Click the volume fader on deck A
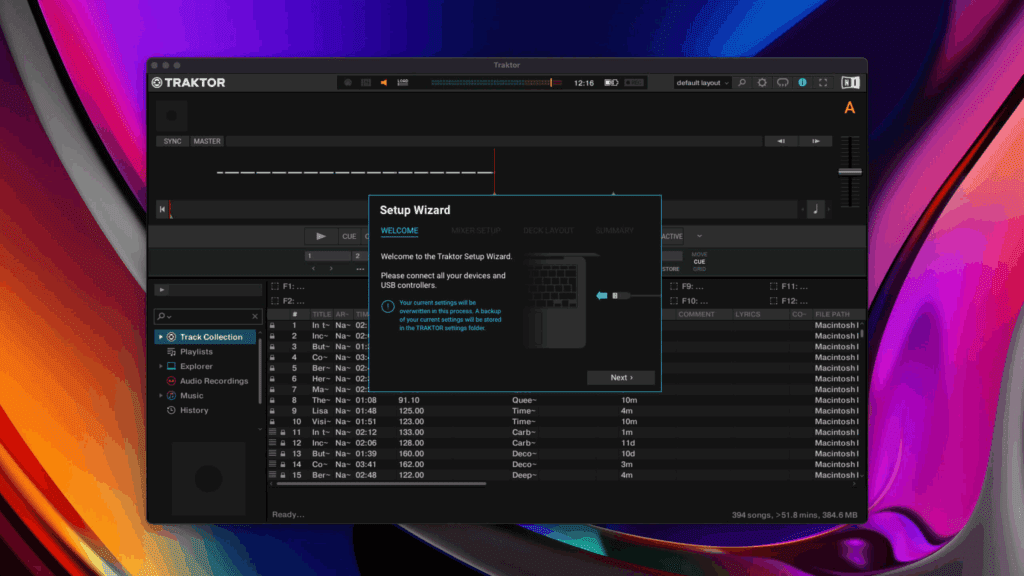This screenshot has height=576, width=1024. click(x=850, y=172)
